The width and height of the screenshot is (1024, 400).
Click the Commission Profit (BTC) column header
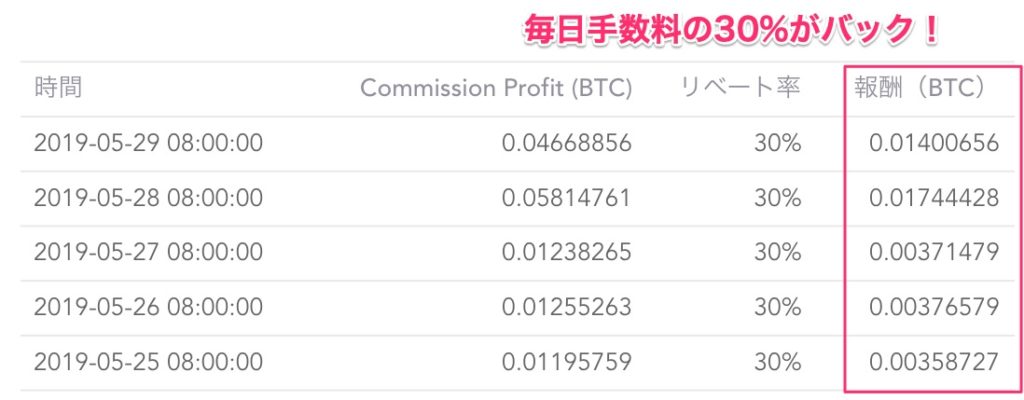point(496,88)
